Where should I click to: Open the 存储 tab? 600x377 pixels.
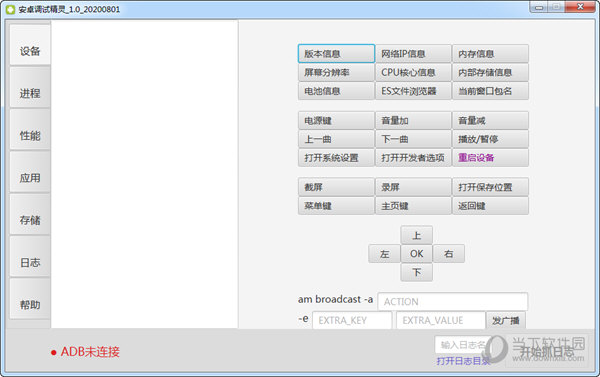click(x=30, y=214)
